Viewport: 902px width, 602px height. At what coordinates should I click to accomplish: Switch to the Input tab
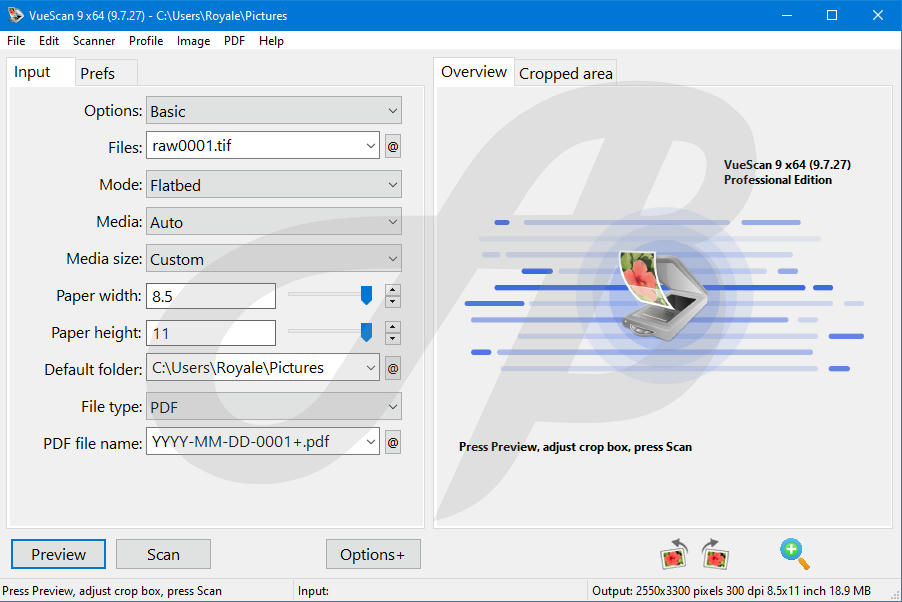tap(41, 72)
